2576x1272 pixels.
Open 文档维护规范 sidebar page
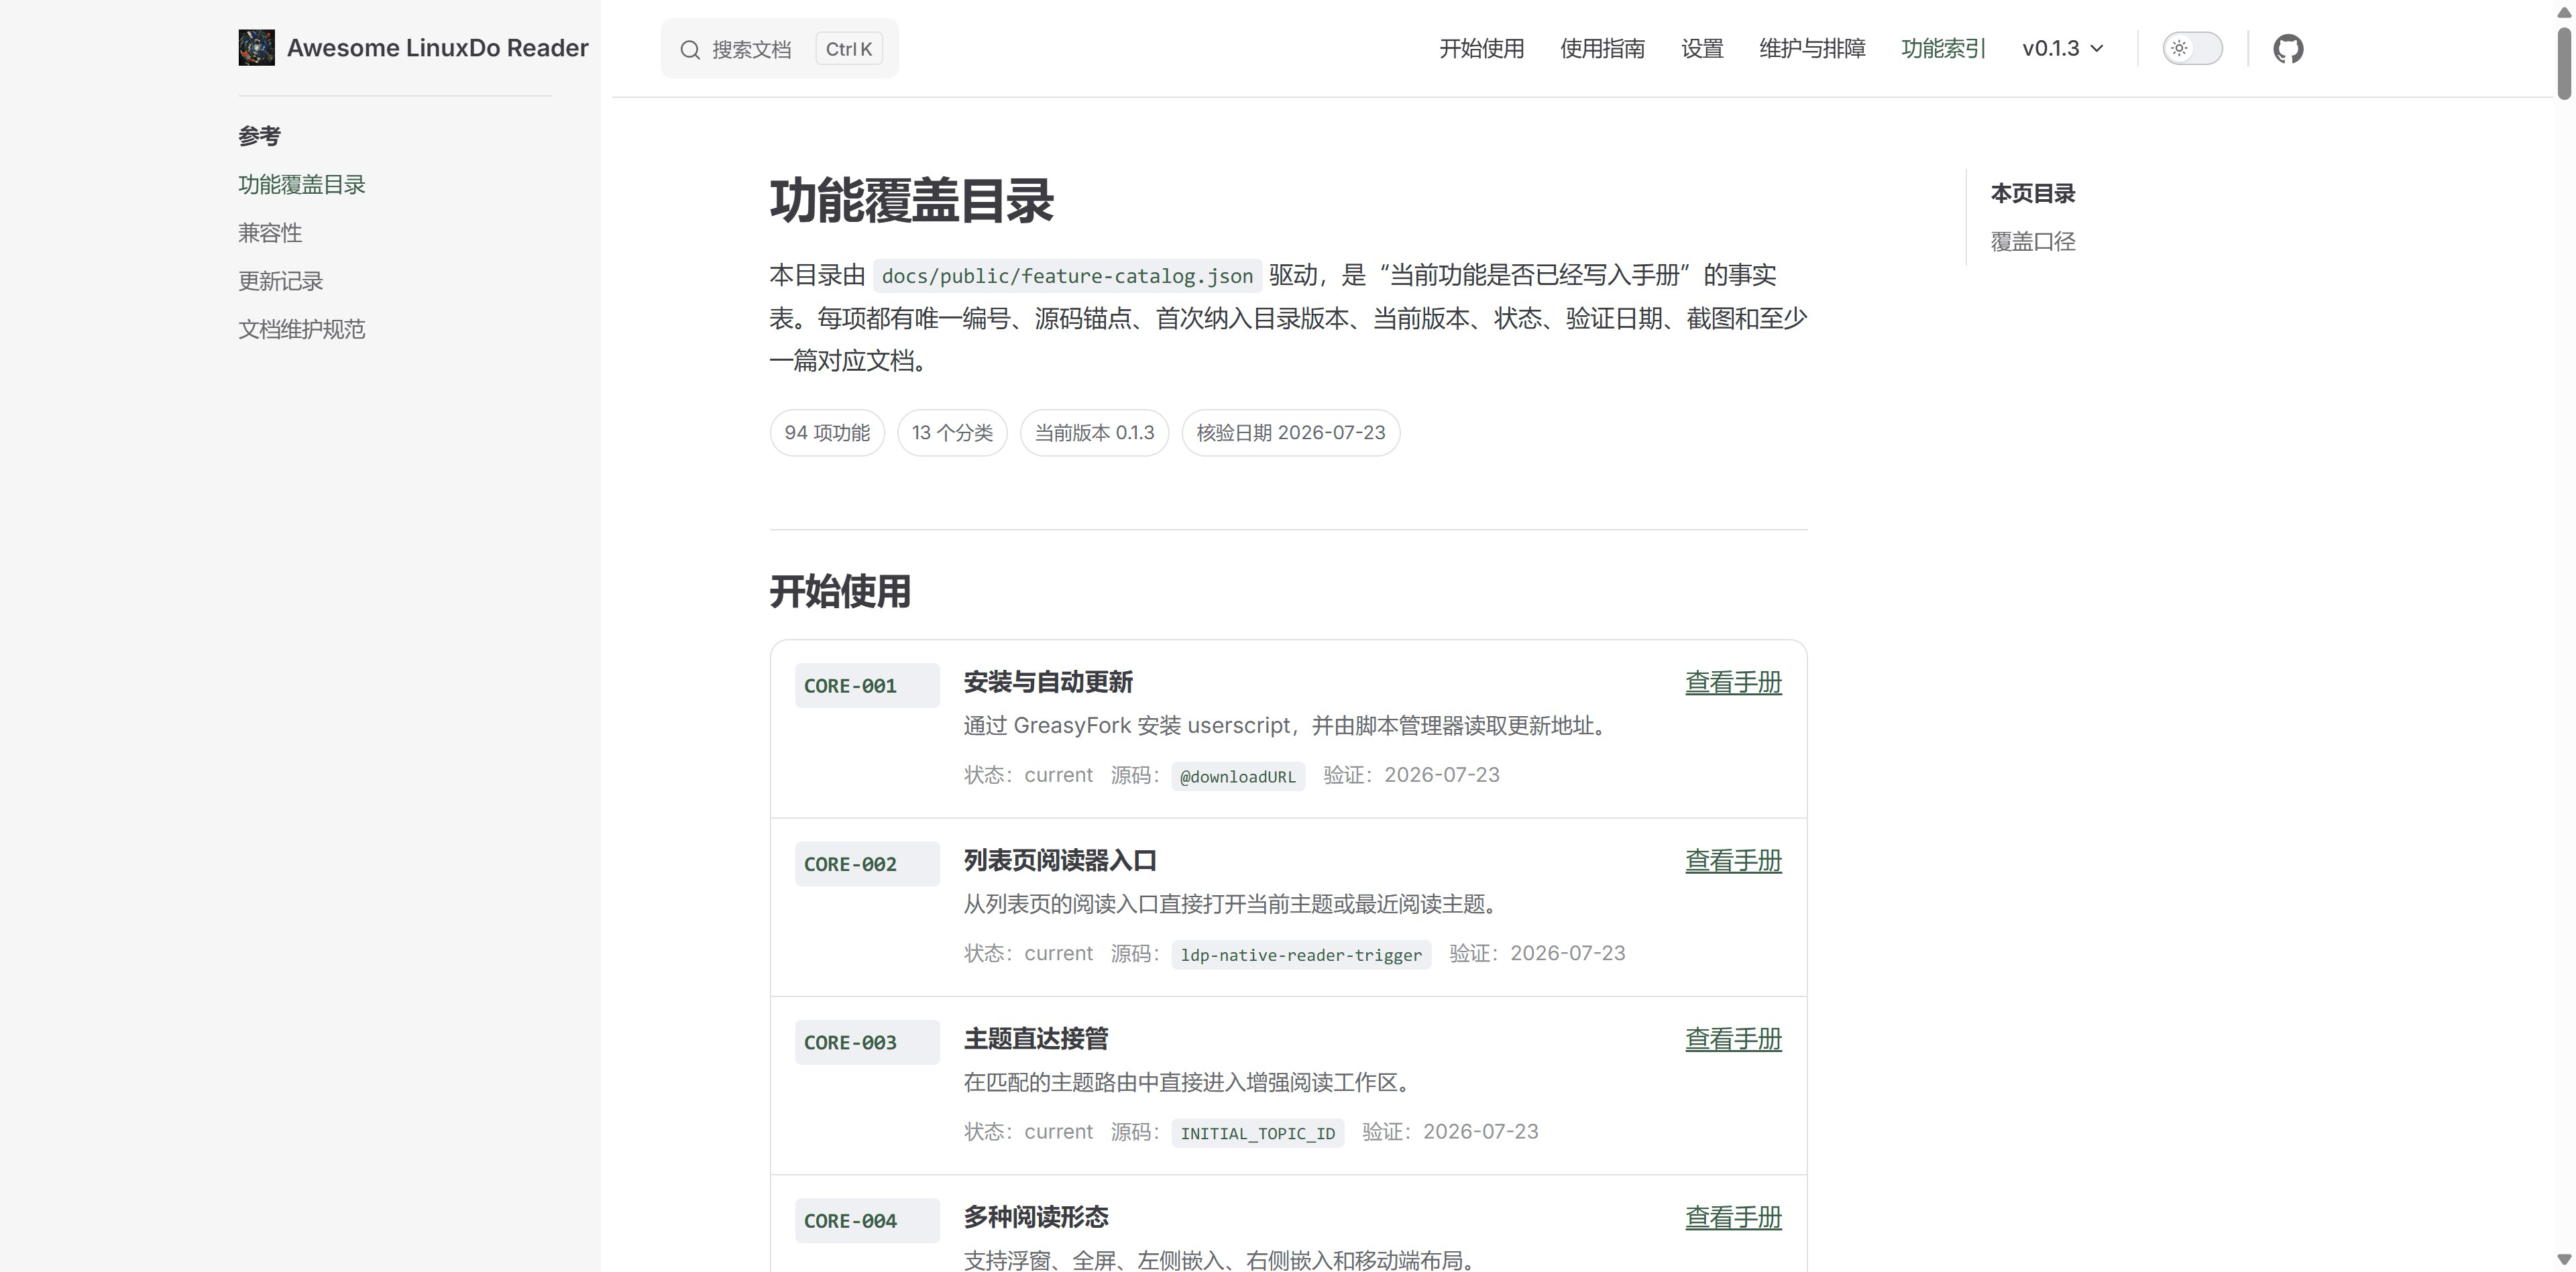click(301, 329)
